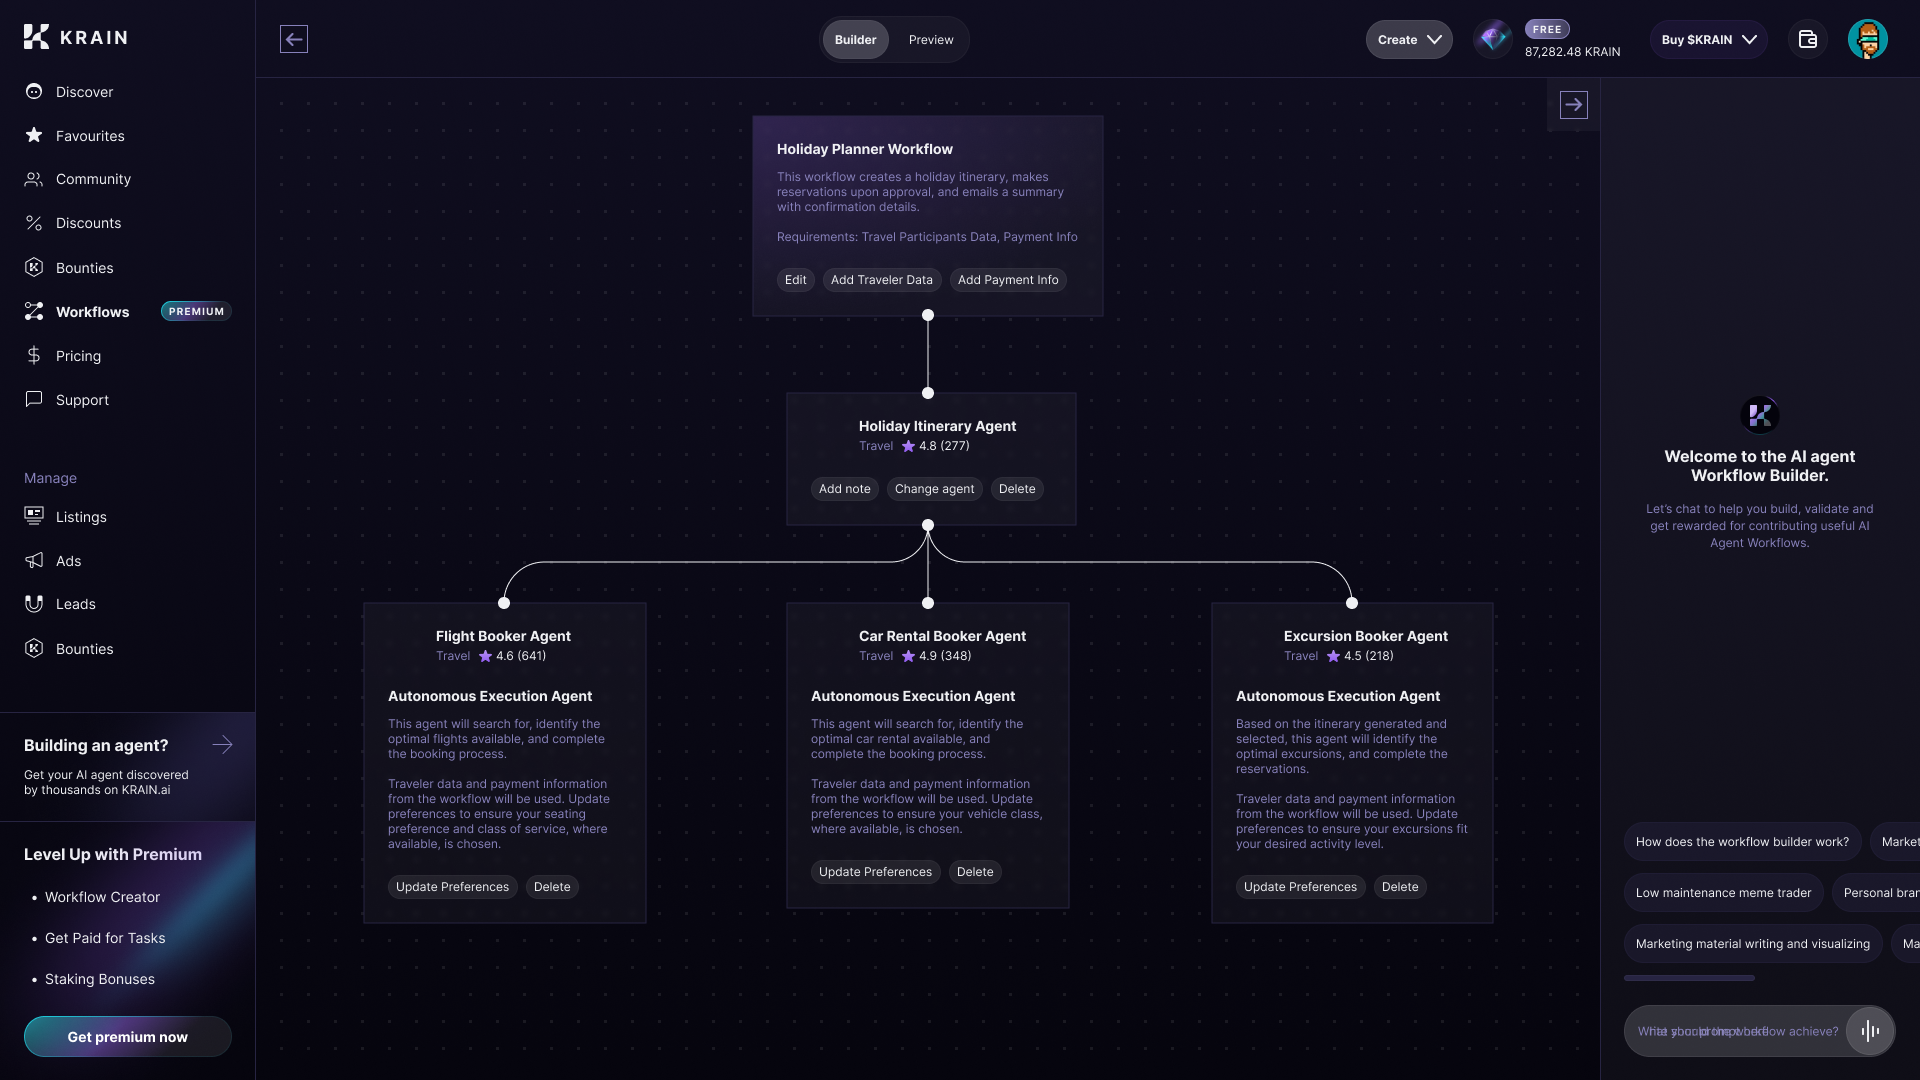Viewport: 1920px width, 1080px height.
Task: Collapse the chat panel with arrow icon
Action: [x=1573, y=105]
